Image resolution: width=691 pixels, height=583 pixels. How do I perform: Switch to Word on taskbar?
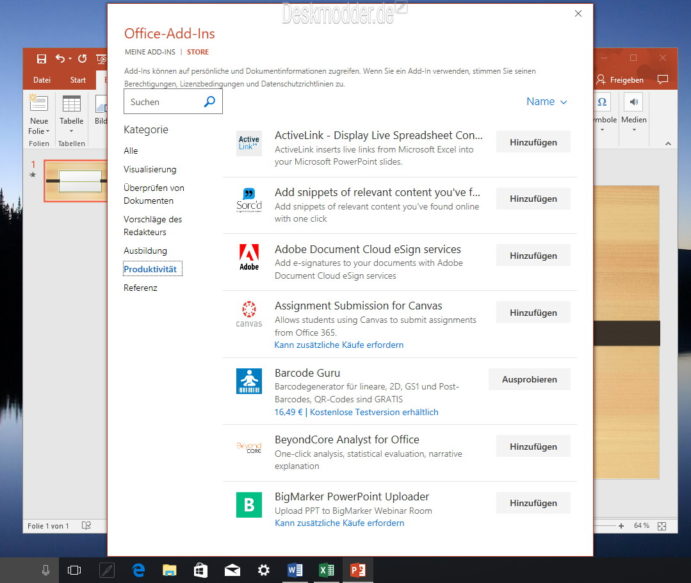pyautogui.click(x=295, y=570)
